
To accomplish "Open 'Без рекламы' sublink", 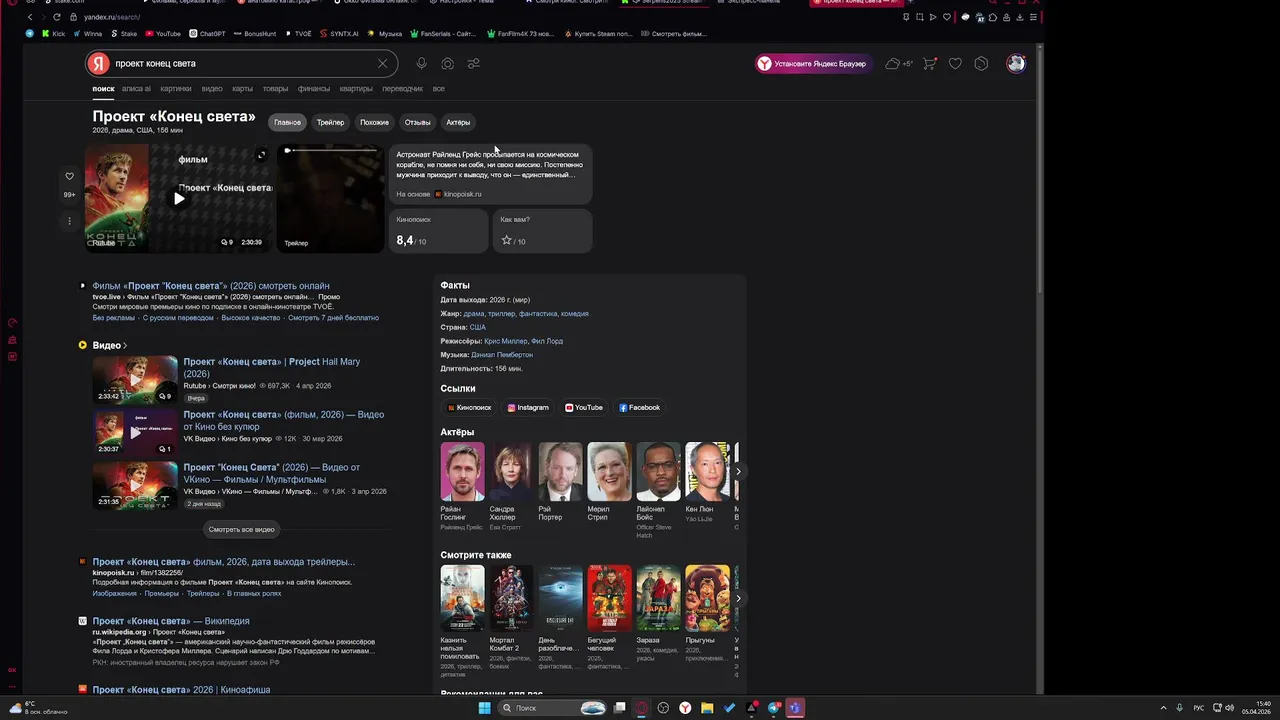I will click(114, 318).
